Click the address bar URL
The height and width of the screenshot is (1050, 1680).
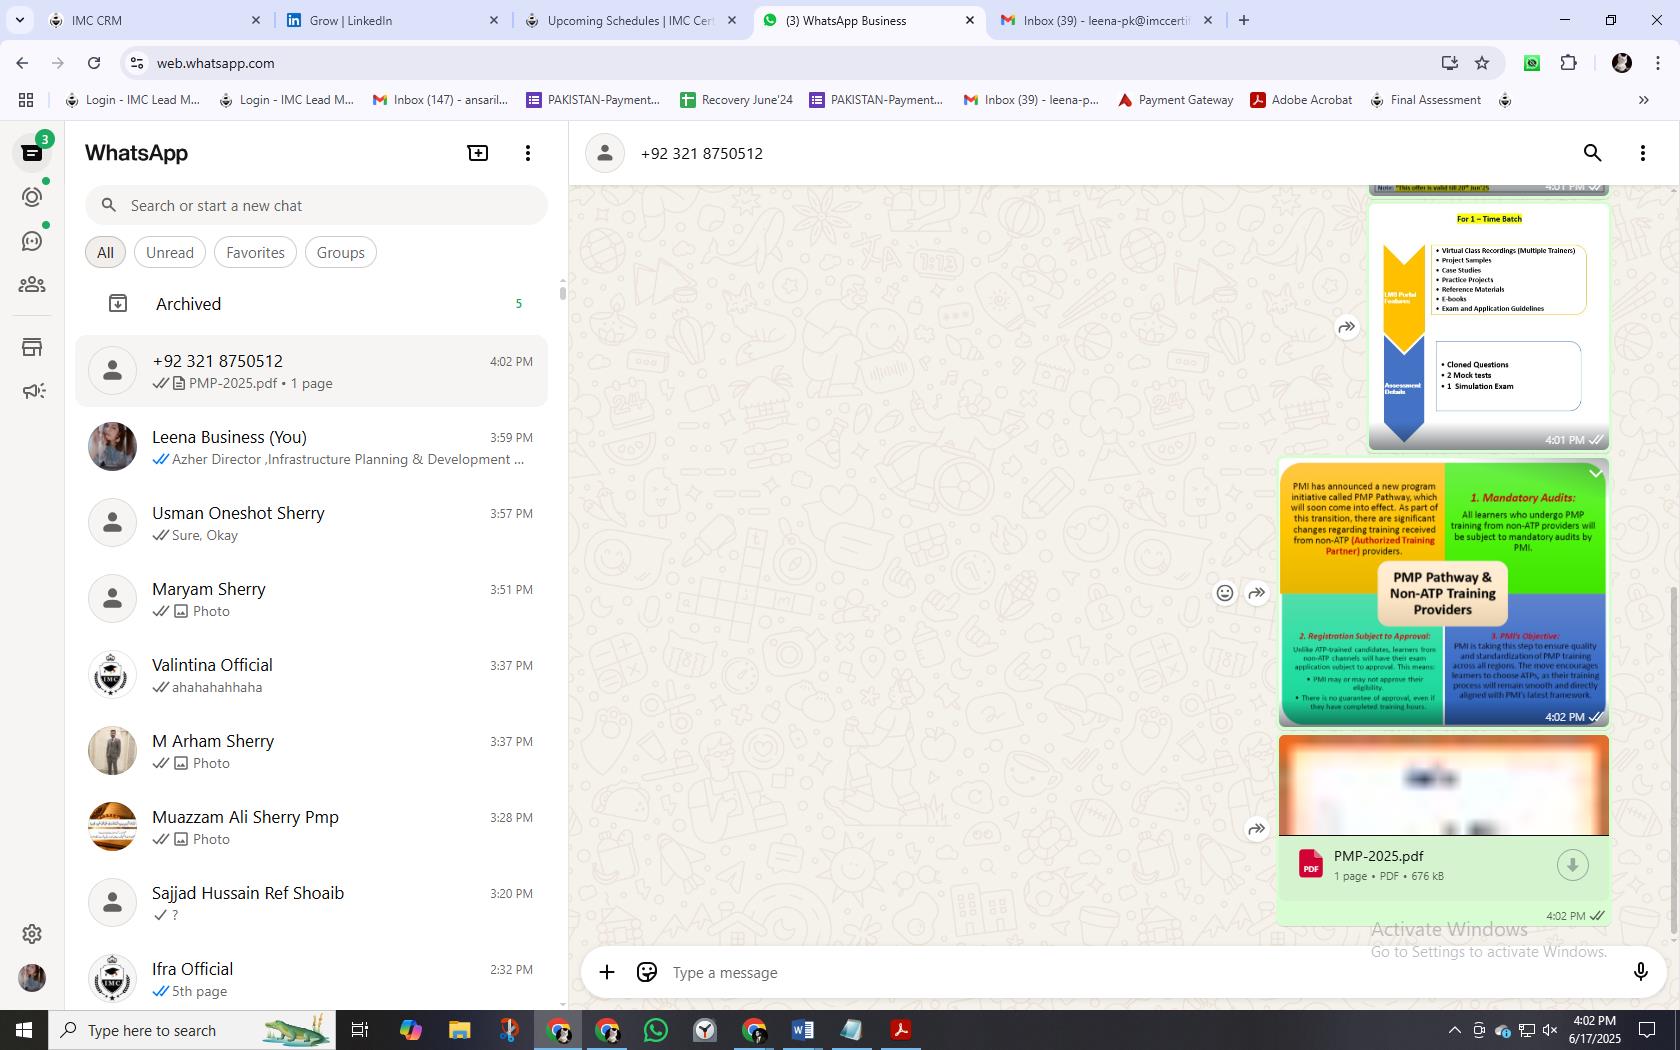(x=215, y=63)
